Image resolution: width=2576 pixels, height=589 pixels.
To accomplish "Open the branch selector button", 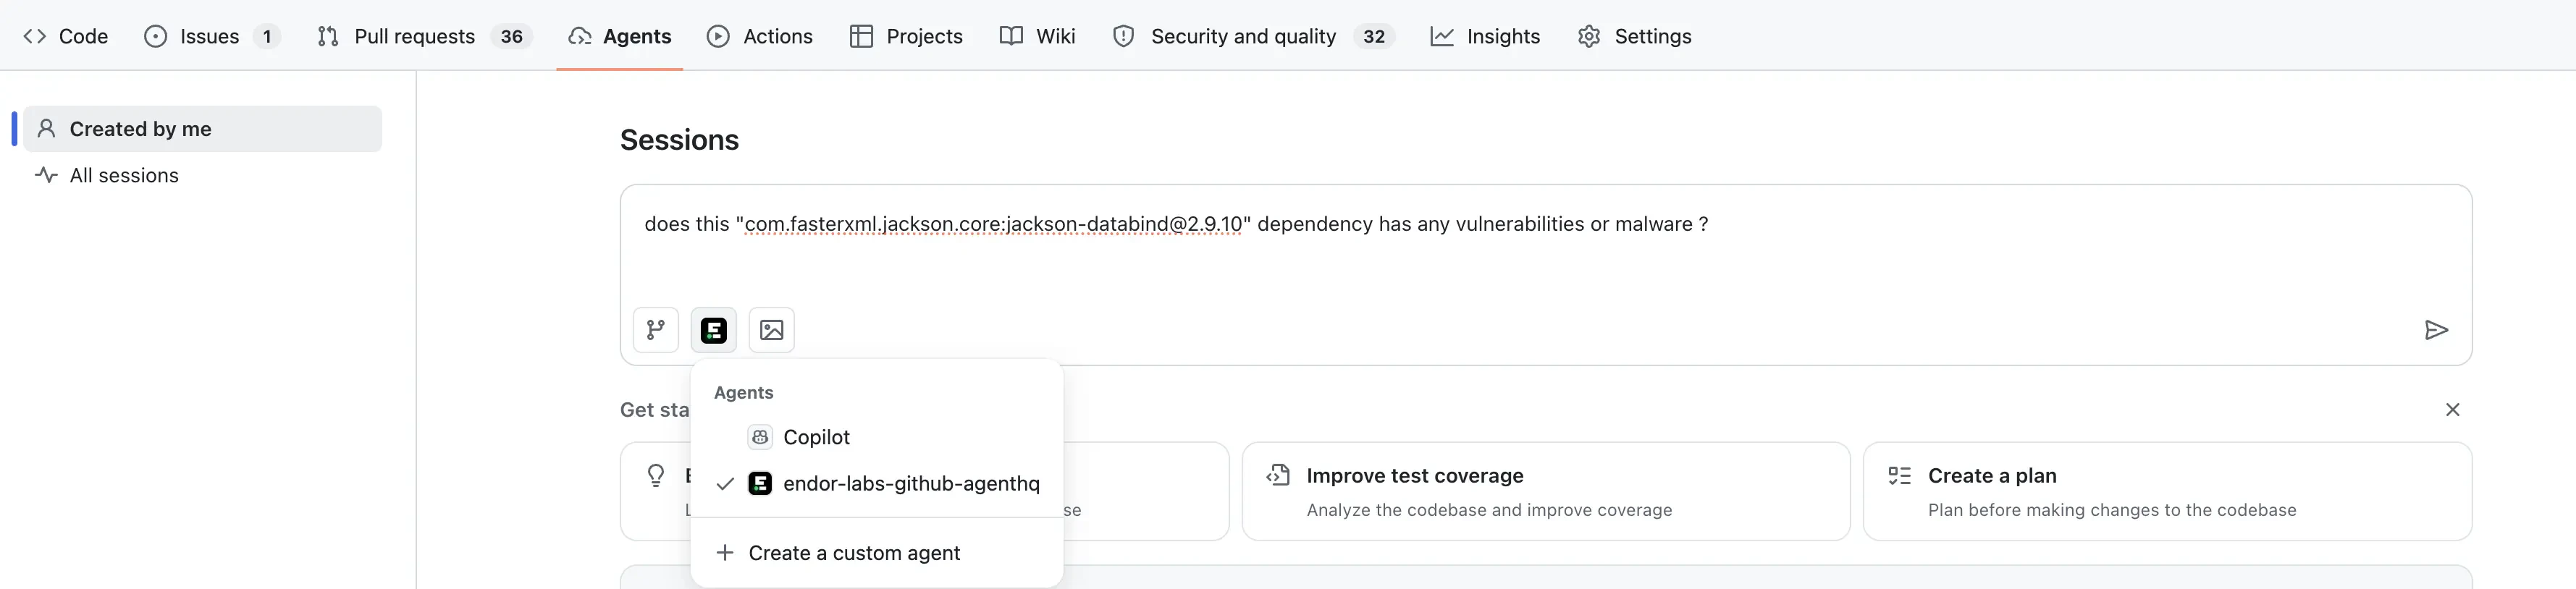I will click(656, 330).
